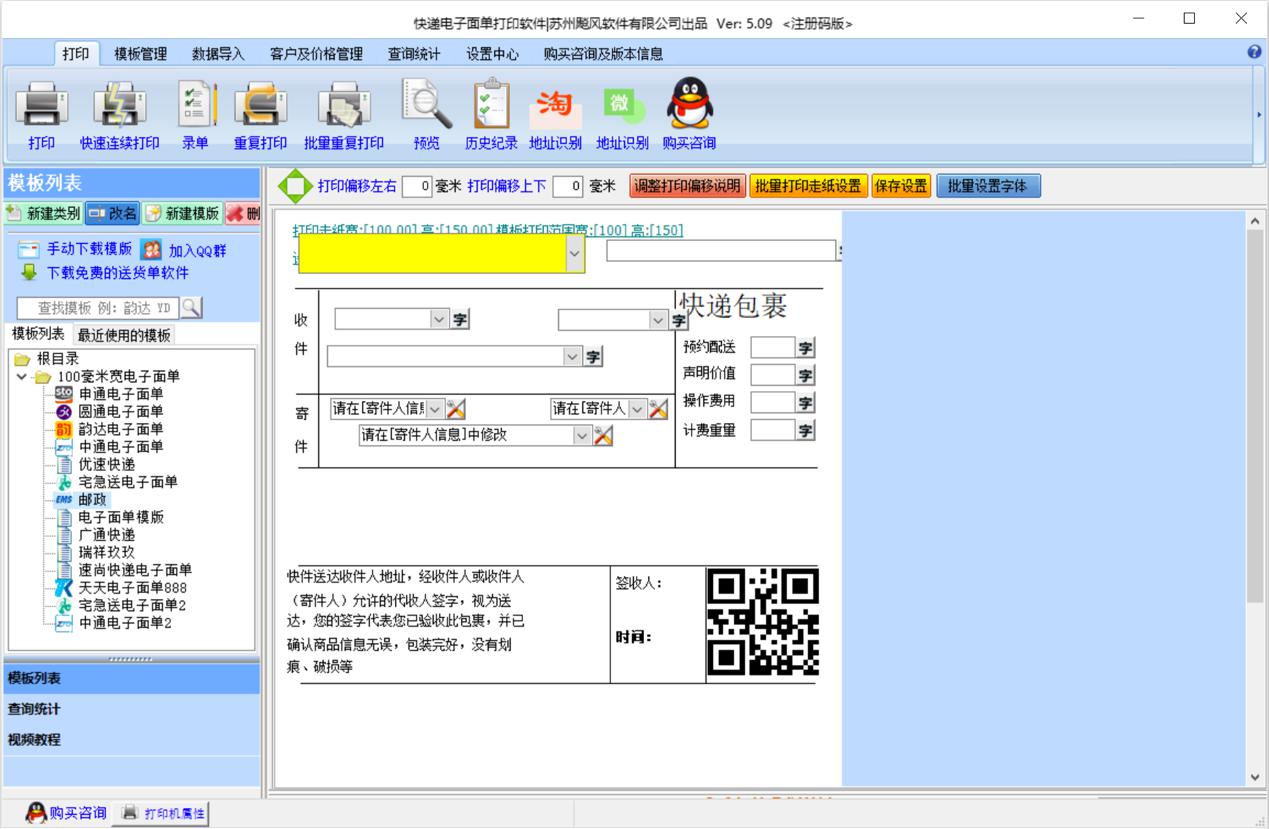
Task: Collapse the 100毫米宽电子面单 folder
Action: tap(22, 377)
